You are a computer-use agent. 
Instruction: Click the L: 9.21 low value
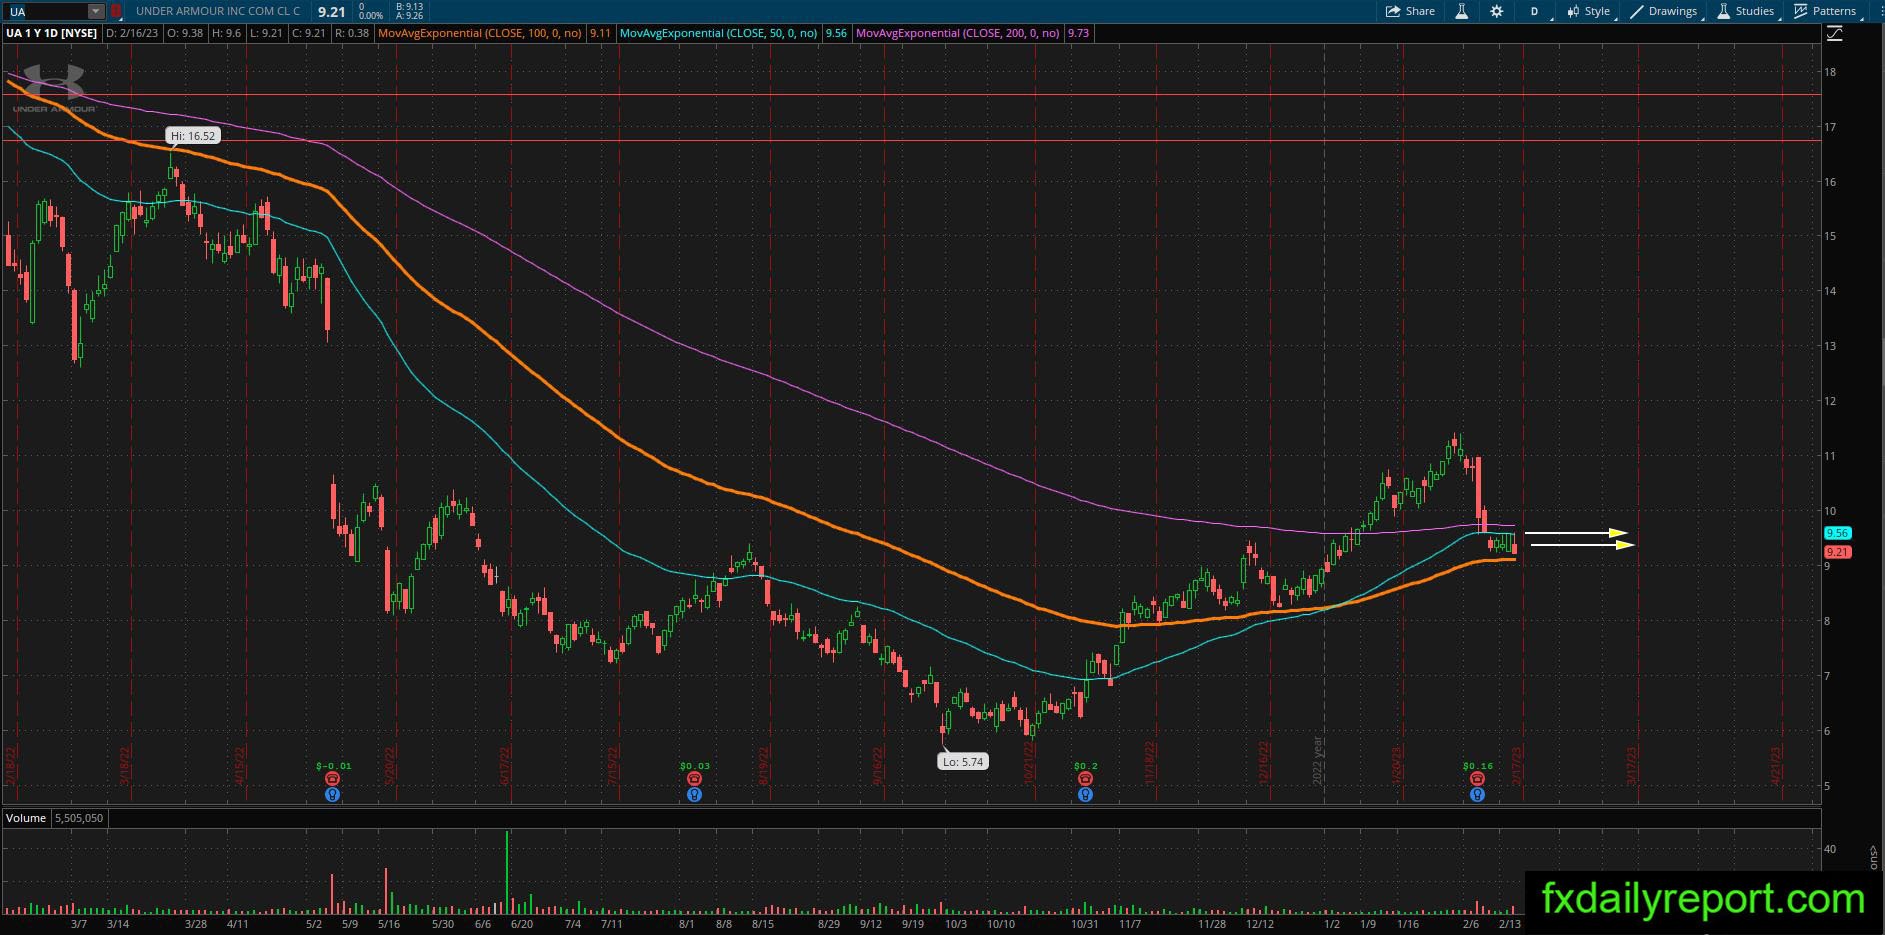[268, 33]
